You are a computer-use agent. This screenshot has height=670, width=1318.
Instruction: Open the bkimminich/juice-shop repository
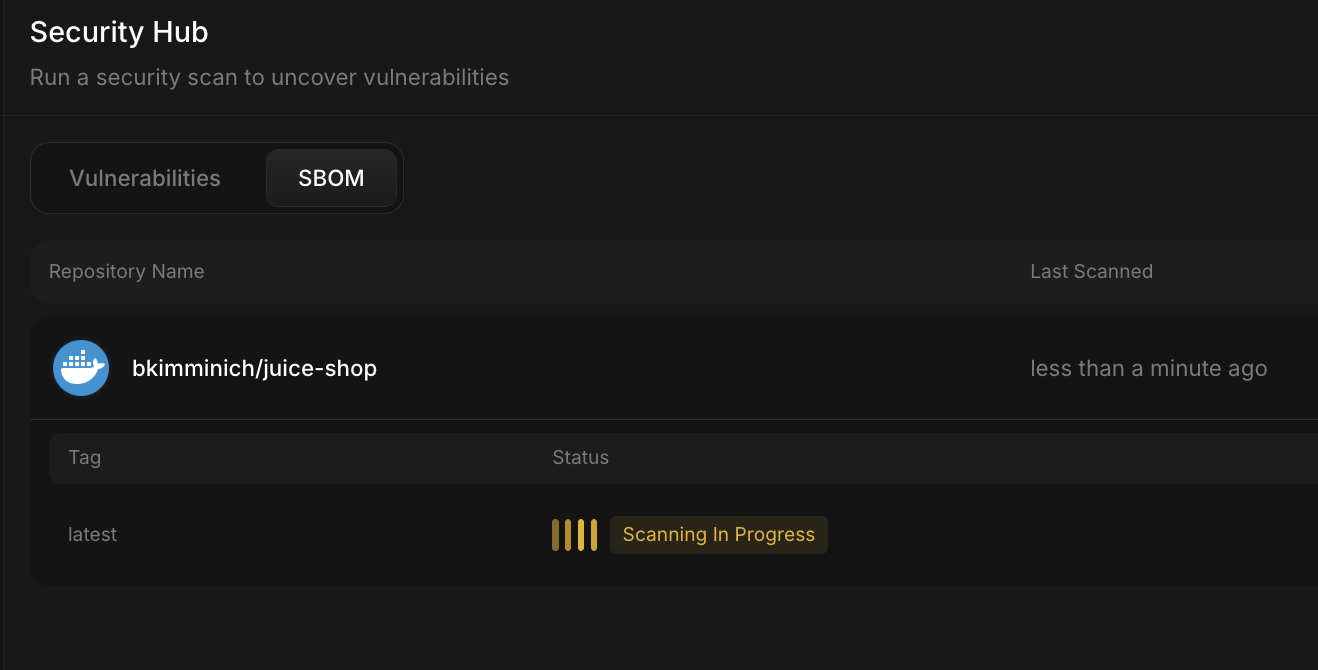[254, 368]
